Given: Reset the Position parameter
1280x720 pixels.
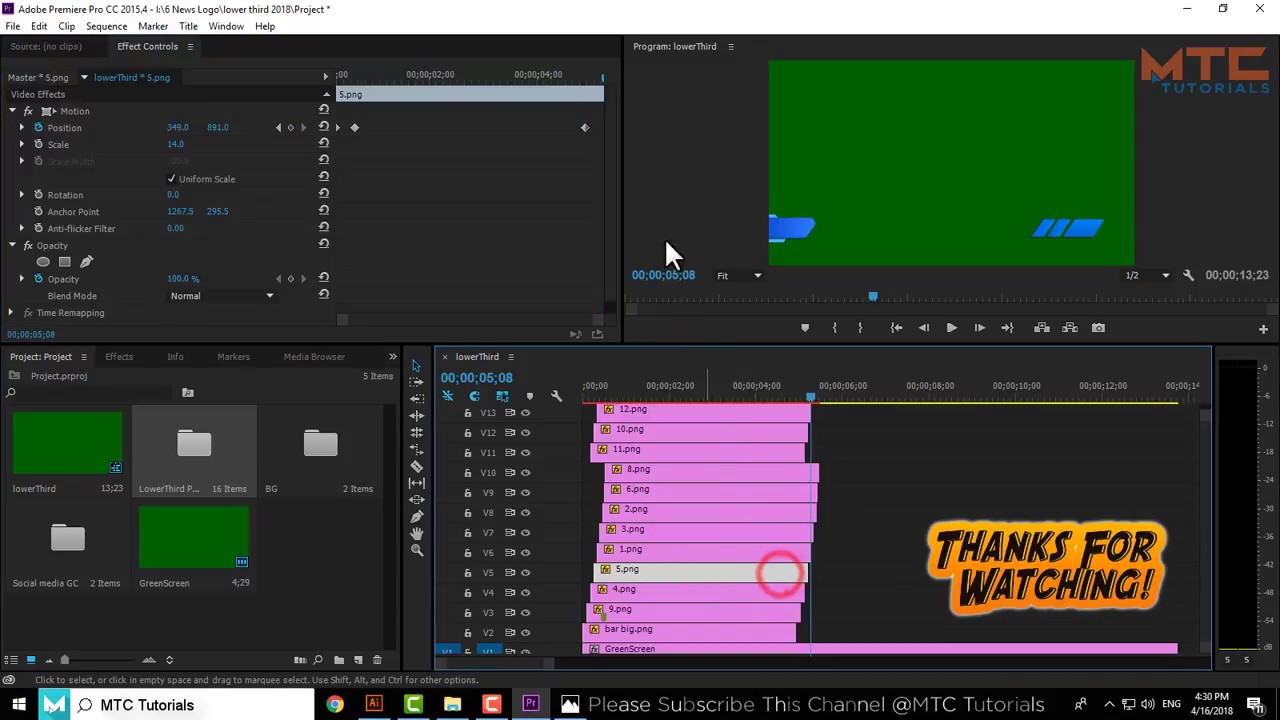Looking at the screenshot, I should click(323, 127).
